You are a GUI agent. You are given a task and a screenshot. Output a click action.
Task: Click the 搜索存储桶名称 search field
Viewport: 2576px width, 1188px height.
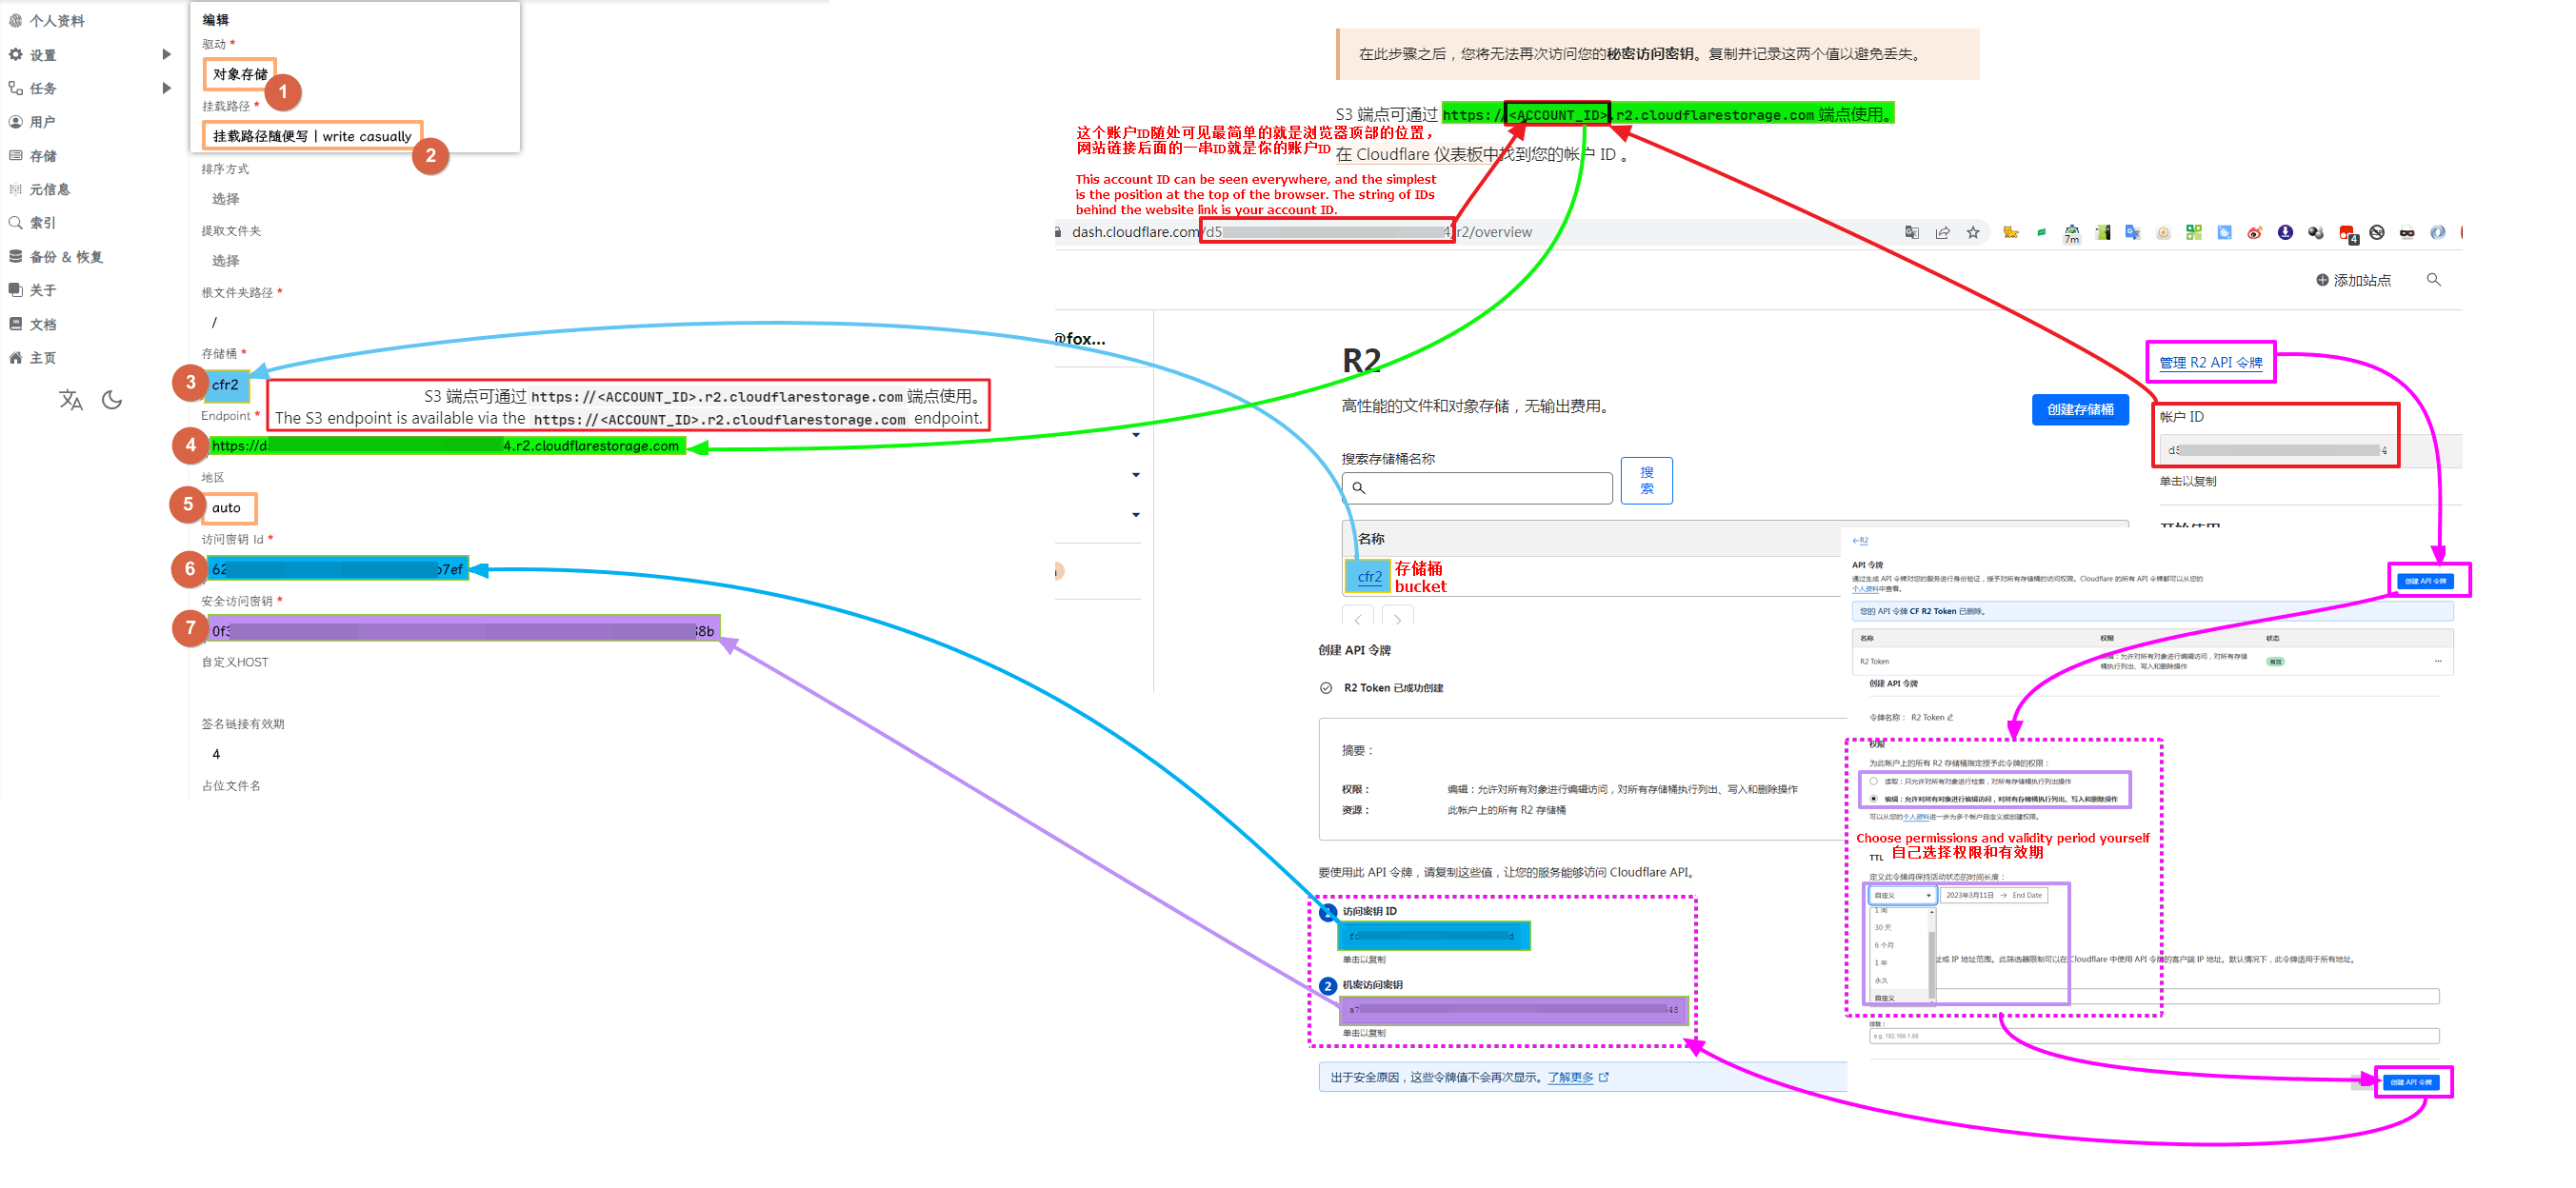tap(1477, 488)
